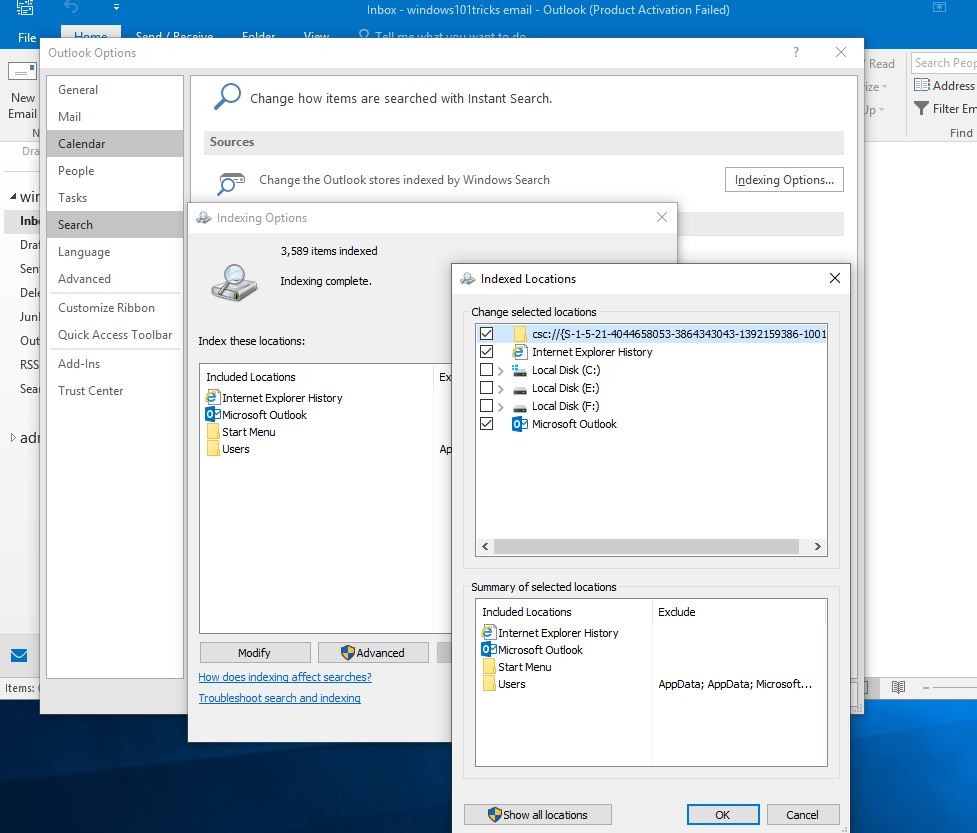Select Calendar in Outlook Options sidebar
Screen dimensions: 977x833
(x=115, y=143)
